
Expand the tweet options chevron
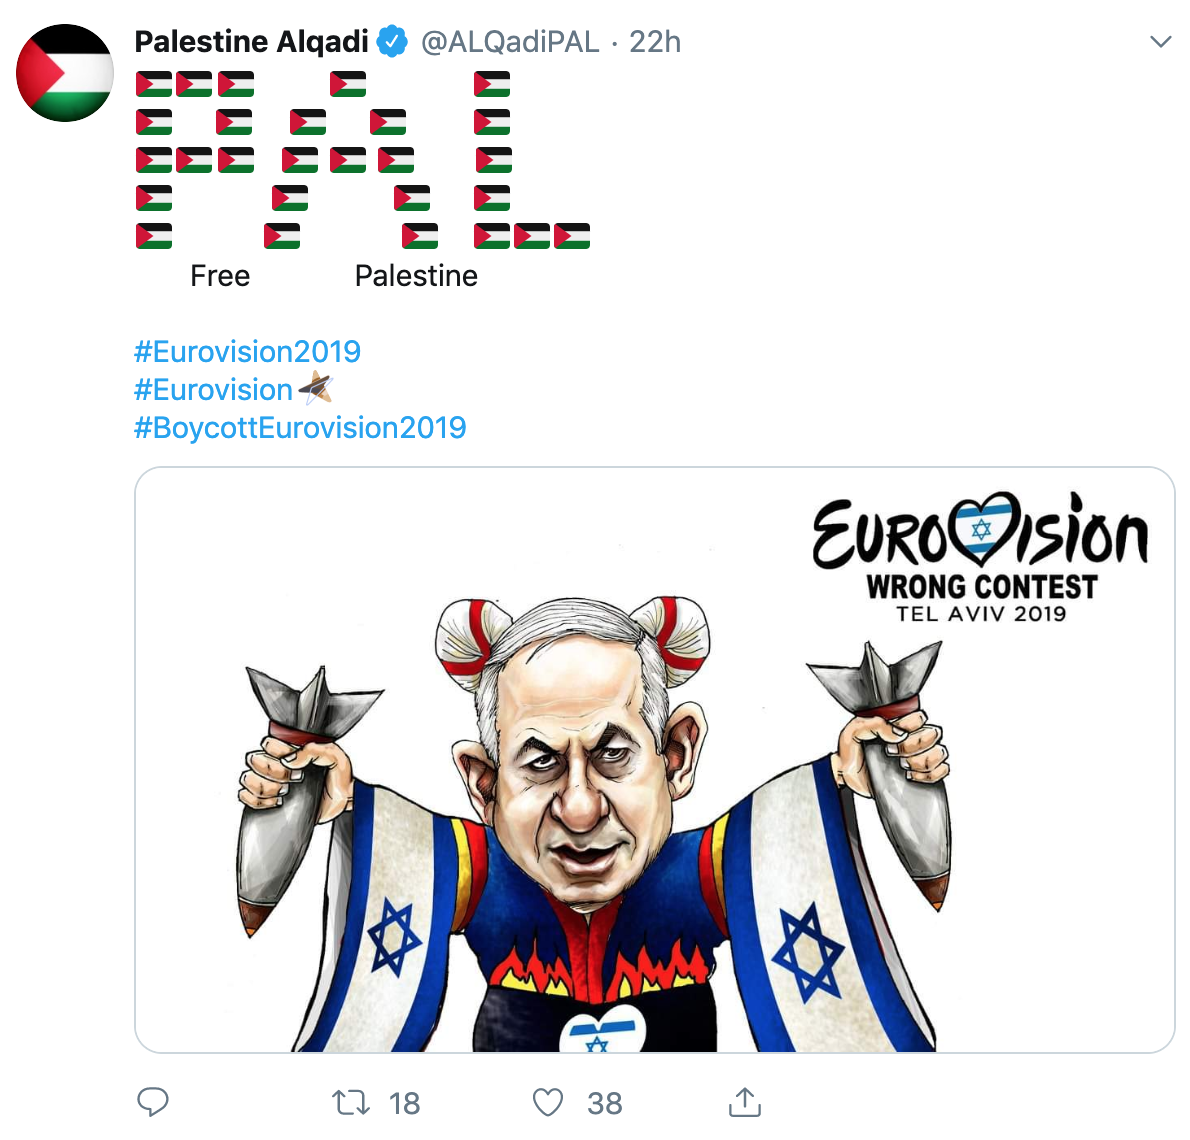(x=1160, y=42)
